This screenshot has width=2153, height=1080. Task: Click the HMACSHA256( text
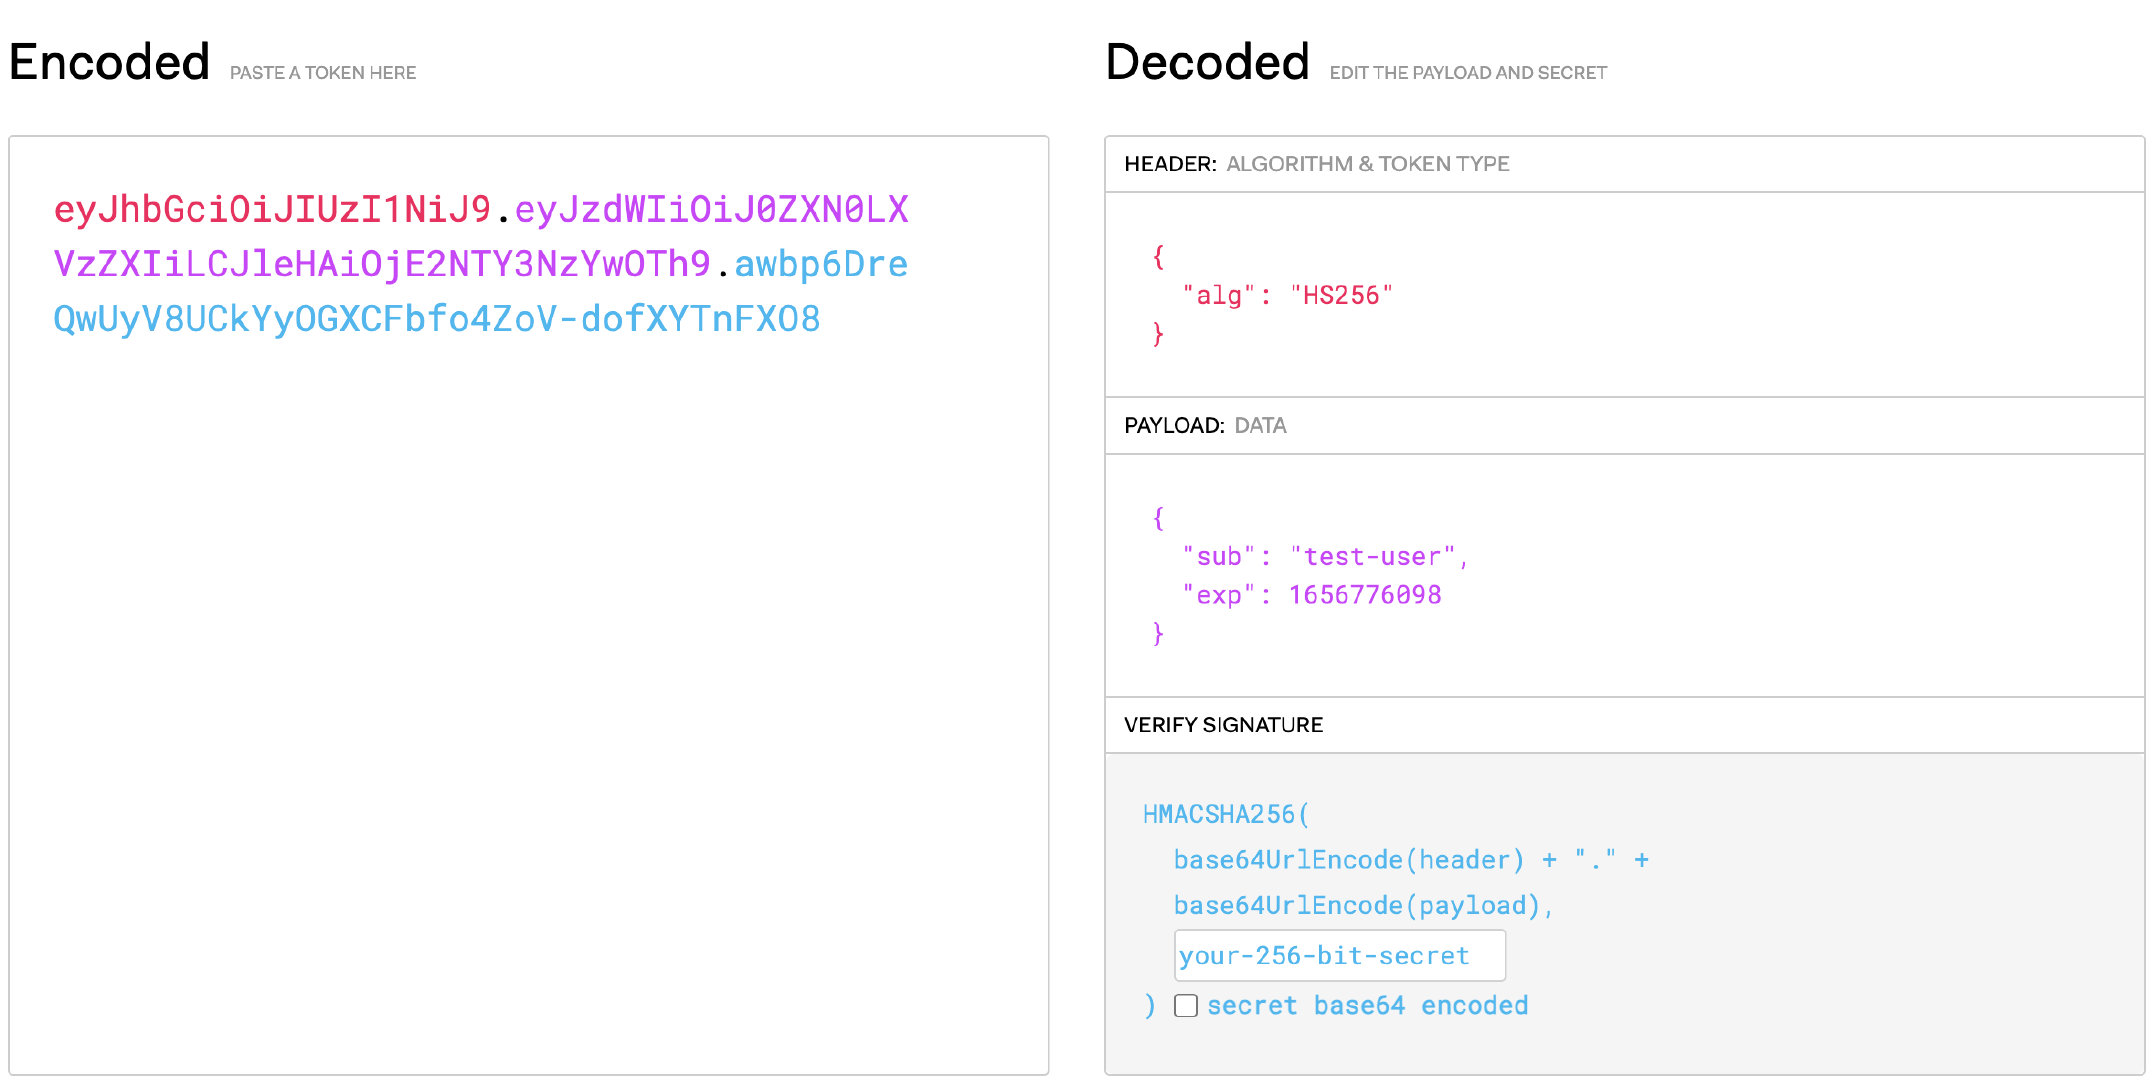click(x=1225, y=815)
